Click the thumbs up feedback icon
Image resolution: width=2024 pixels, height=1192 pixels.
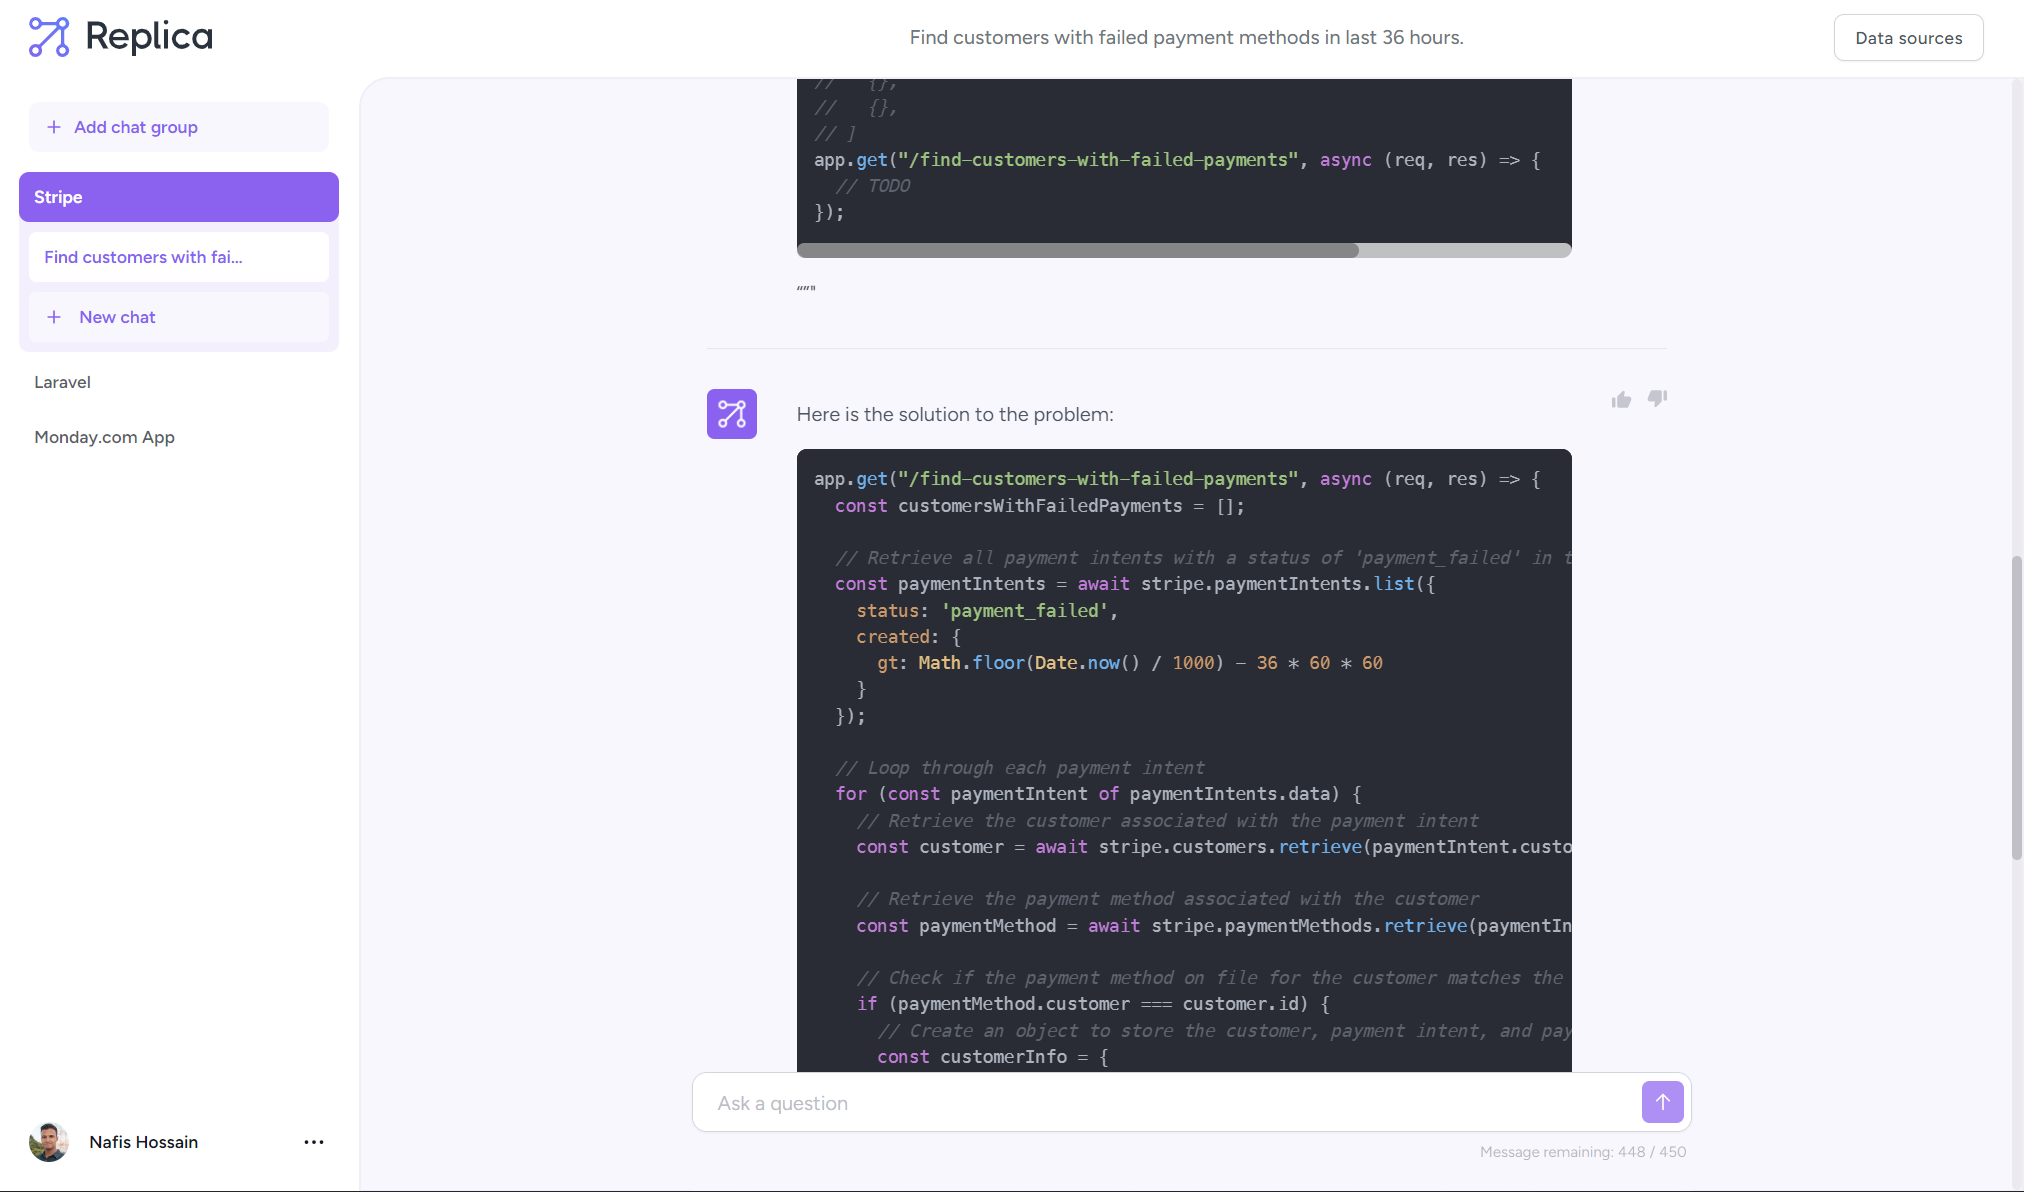pyautogui.click(x=1621, y=400)
